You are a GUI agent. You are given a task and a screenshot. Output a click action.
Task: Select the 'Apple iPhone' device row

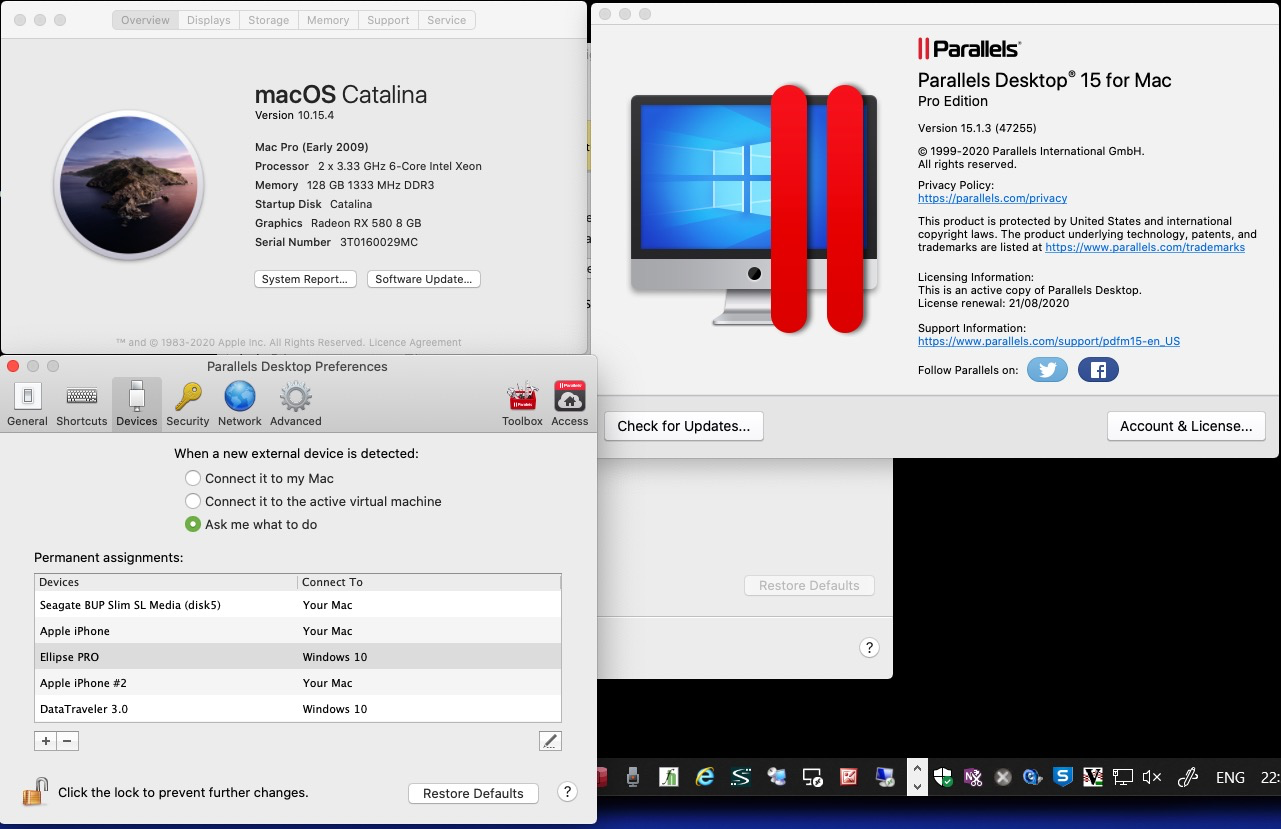coord(298,631)
